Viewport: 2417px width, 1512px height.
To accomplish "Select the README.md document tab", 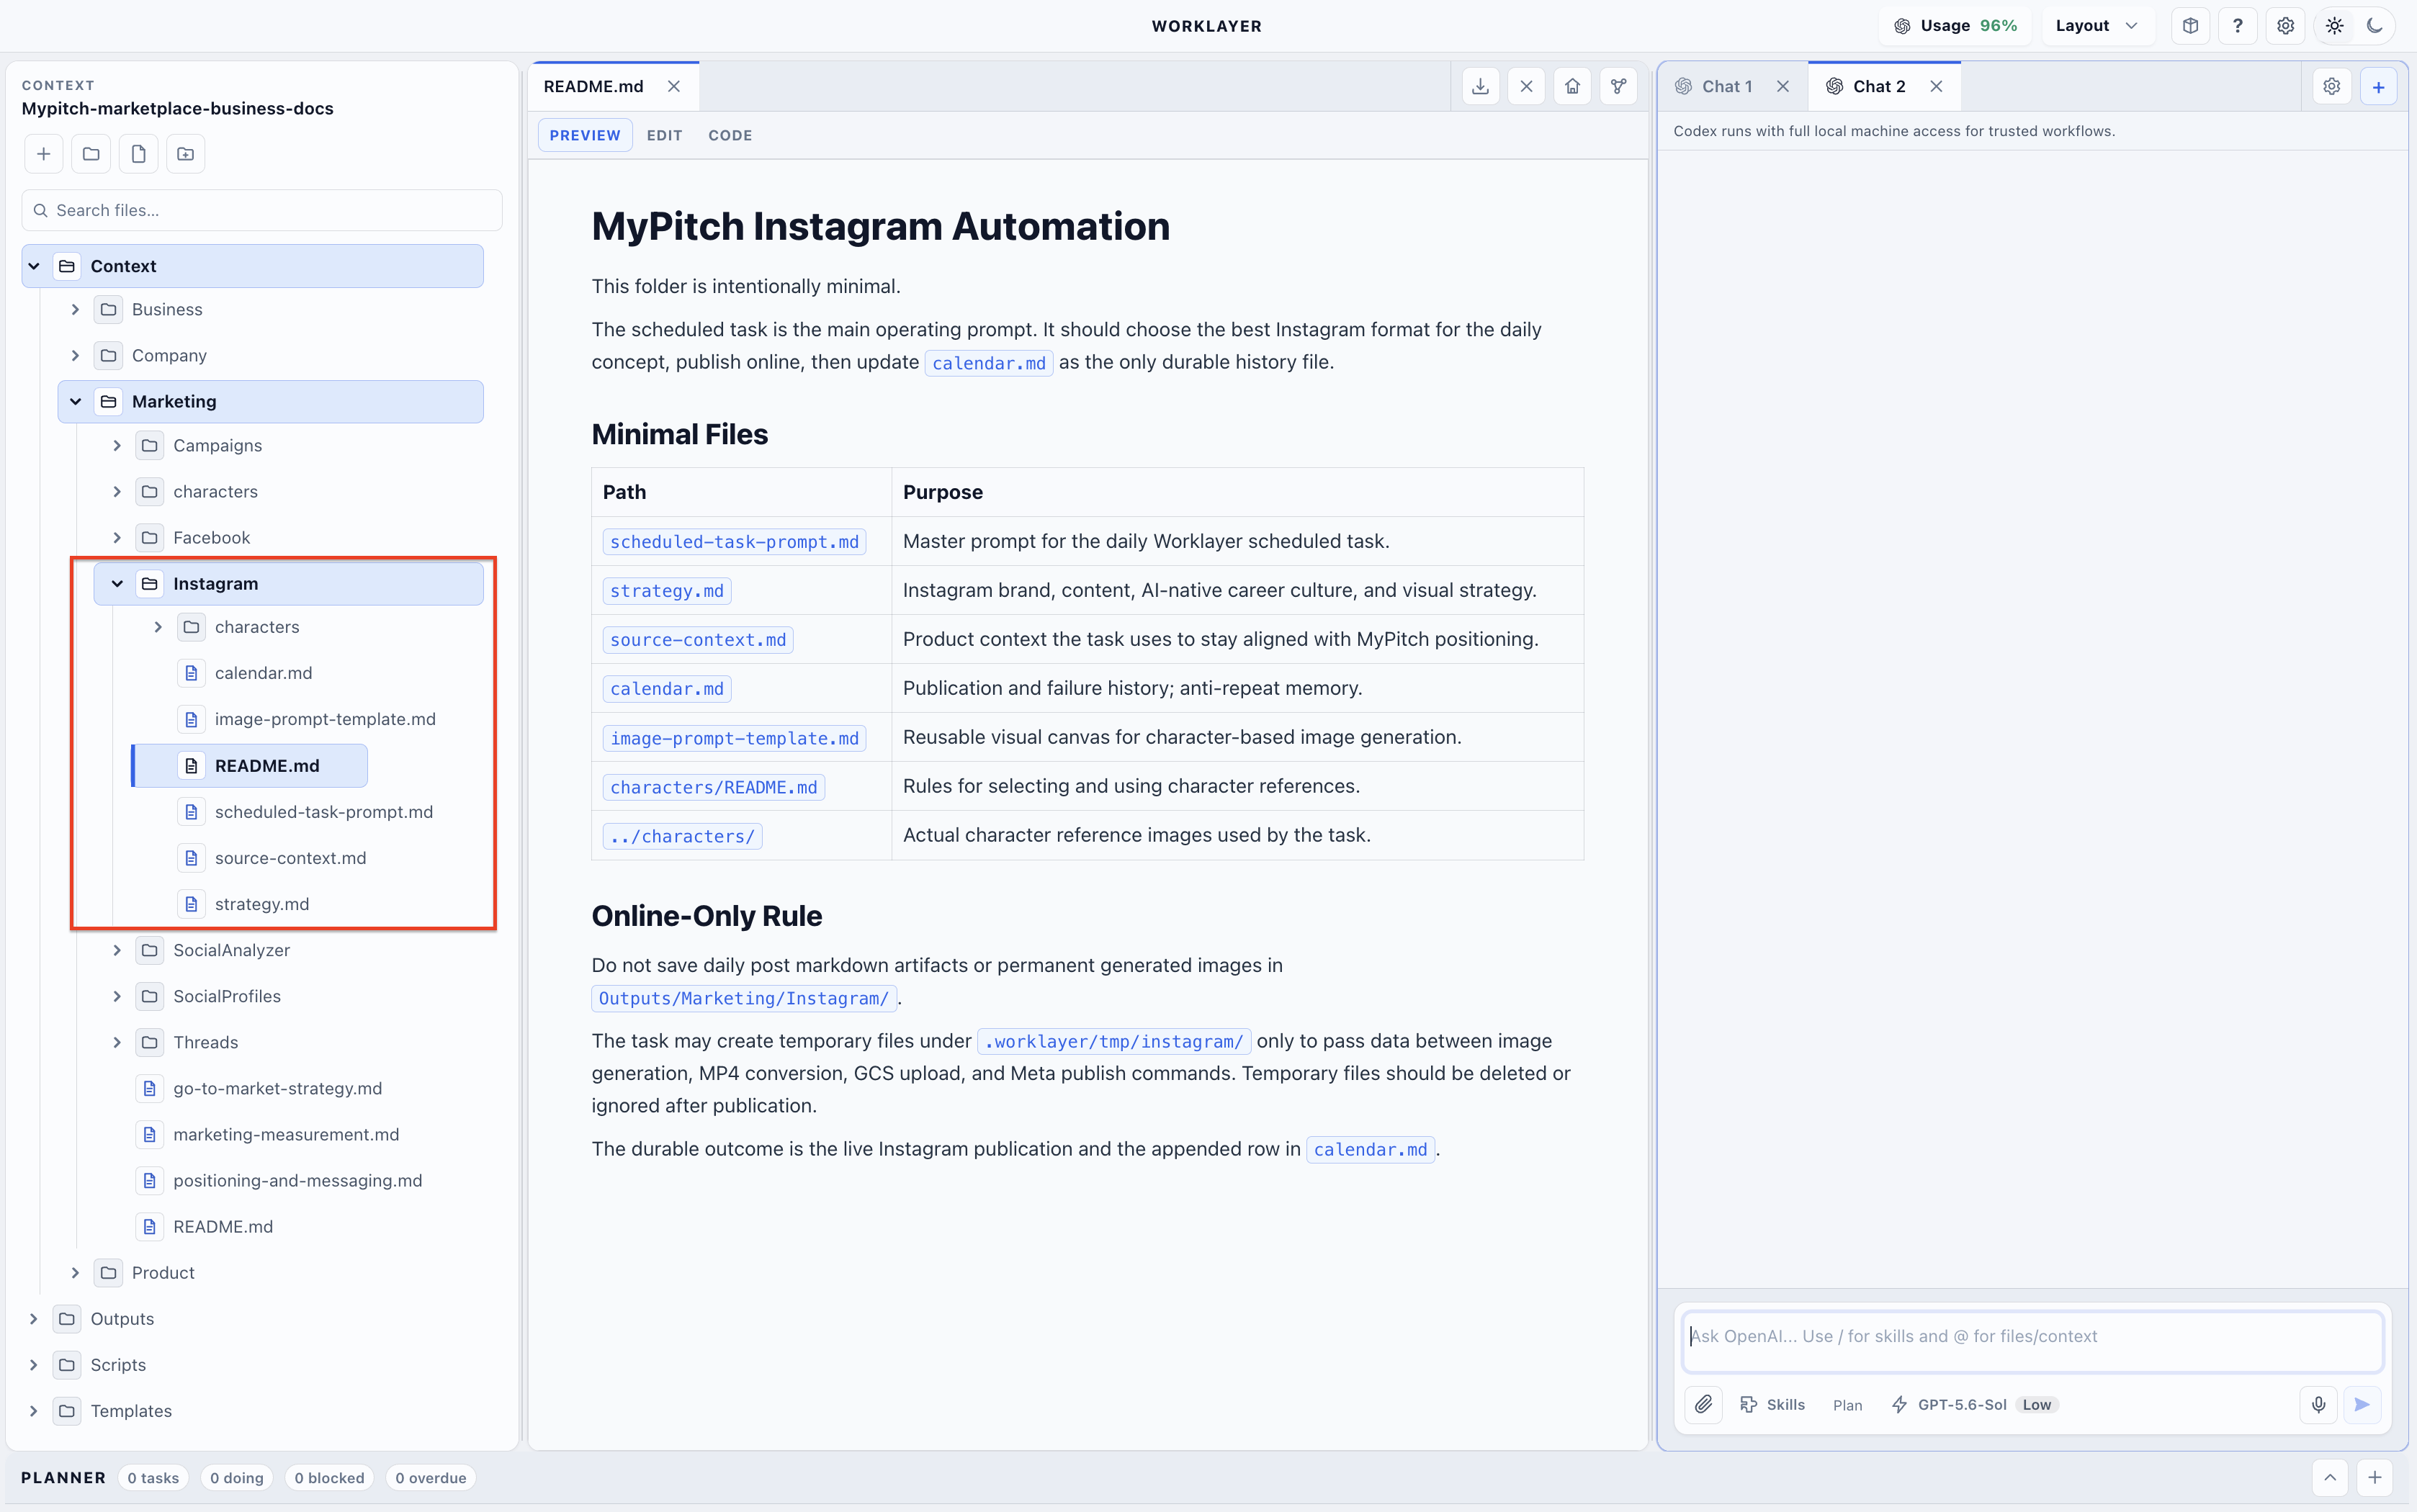I will 593,86.
